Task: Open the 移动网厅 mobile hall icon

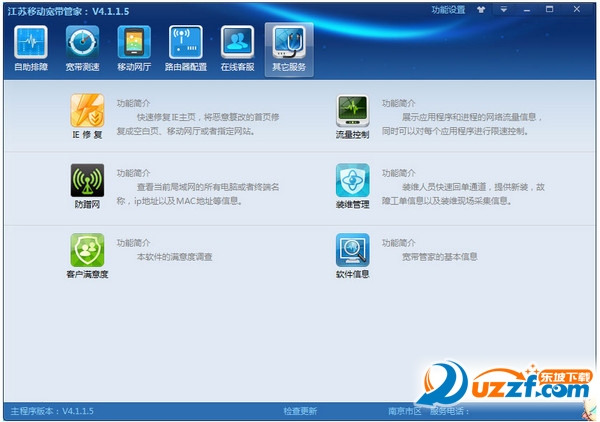Action: [x=134, y=49]
